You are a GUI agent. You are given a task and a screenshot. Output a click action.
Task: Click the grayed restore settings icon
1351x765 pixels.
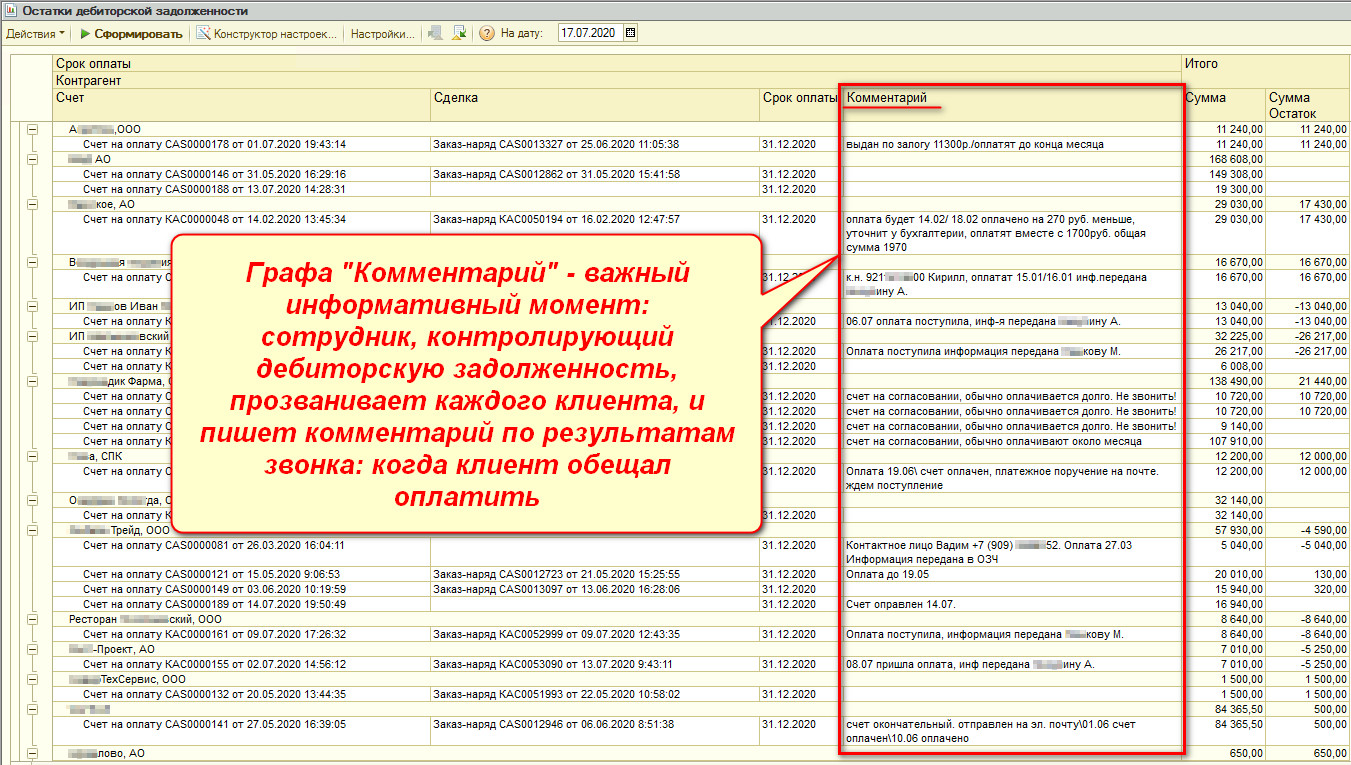[436, 33]
